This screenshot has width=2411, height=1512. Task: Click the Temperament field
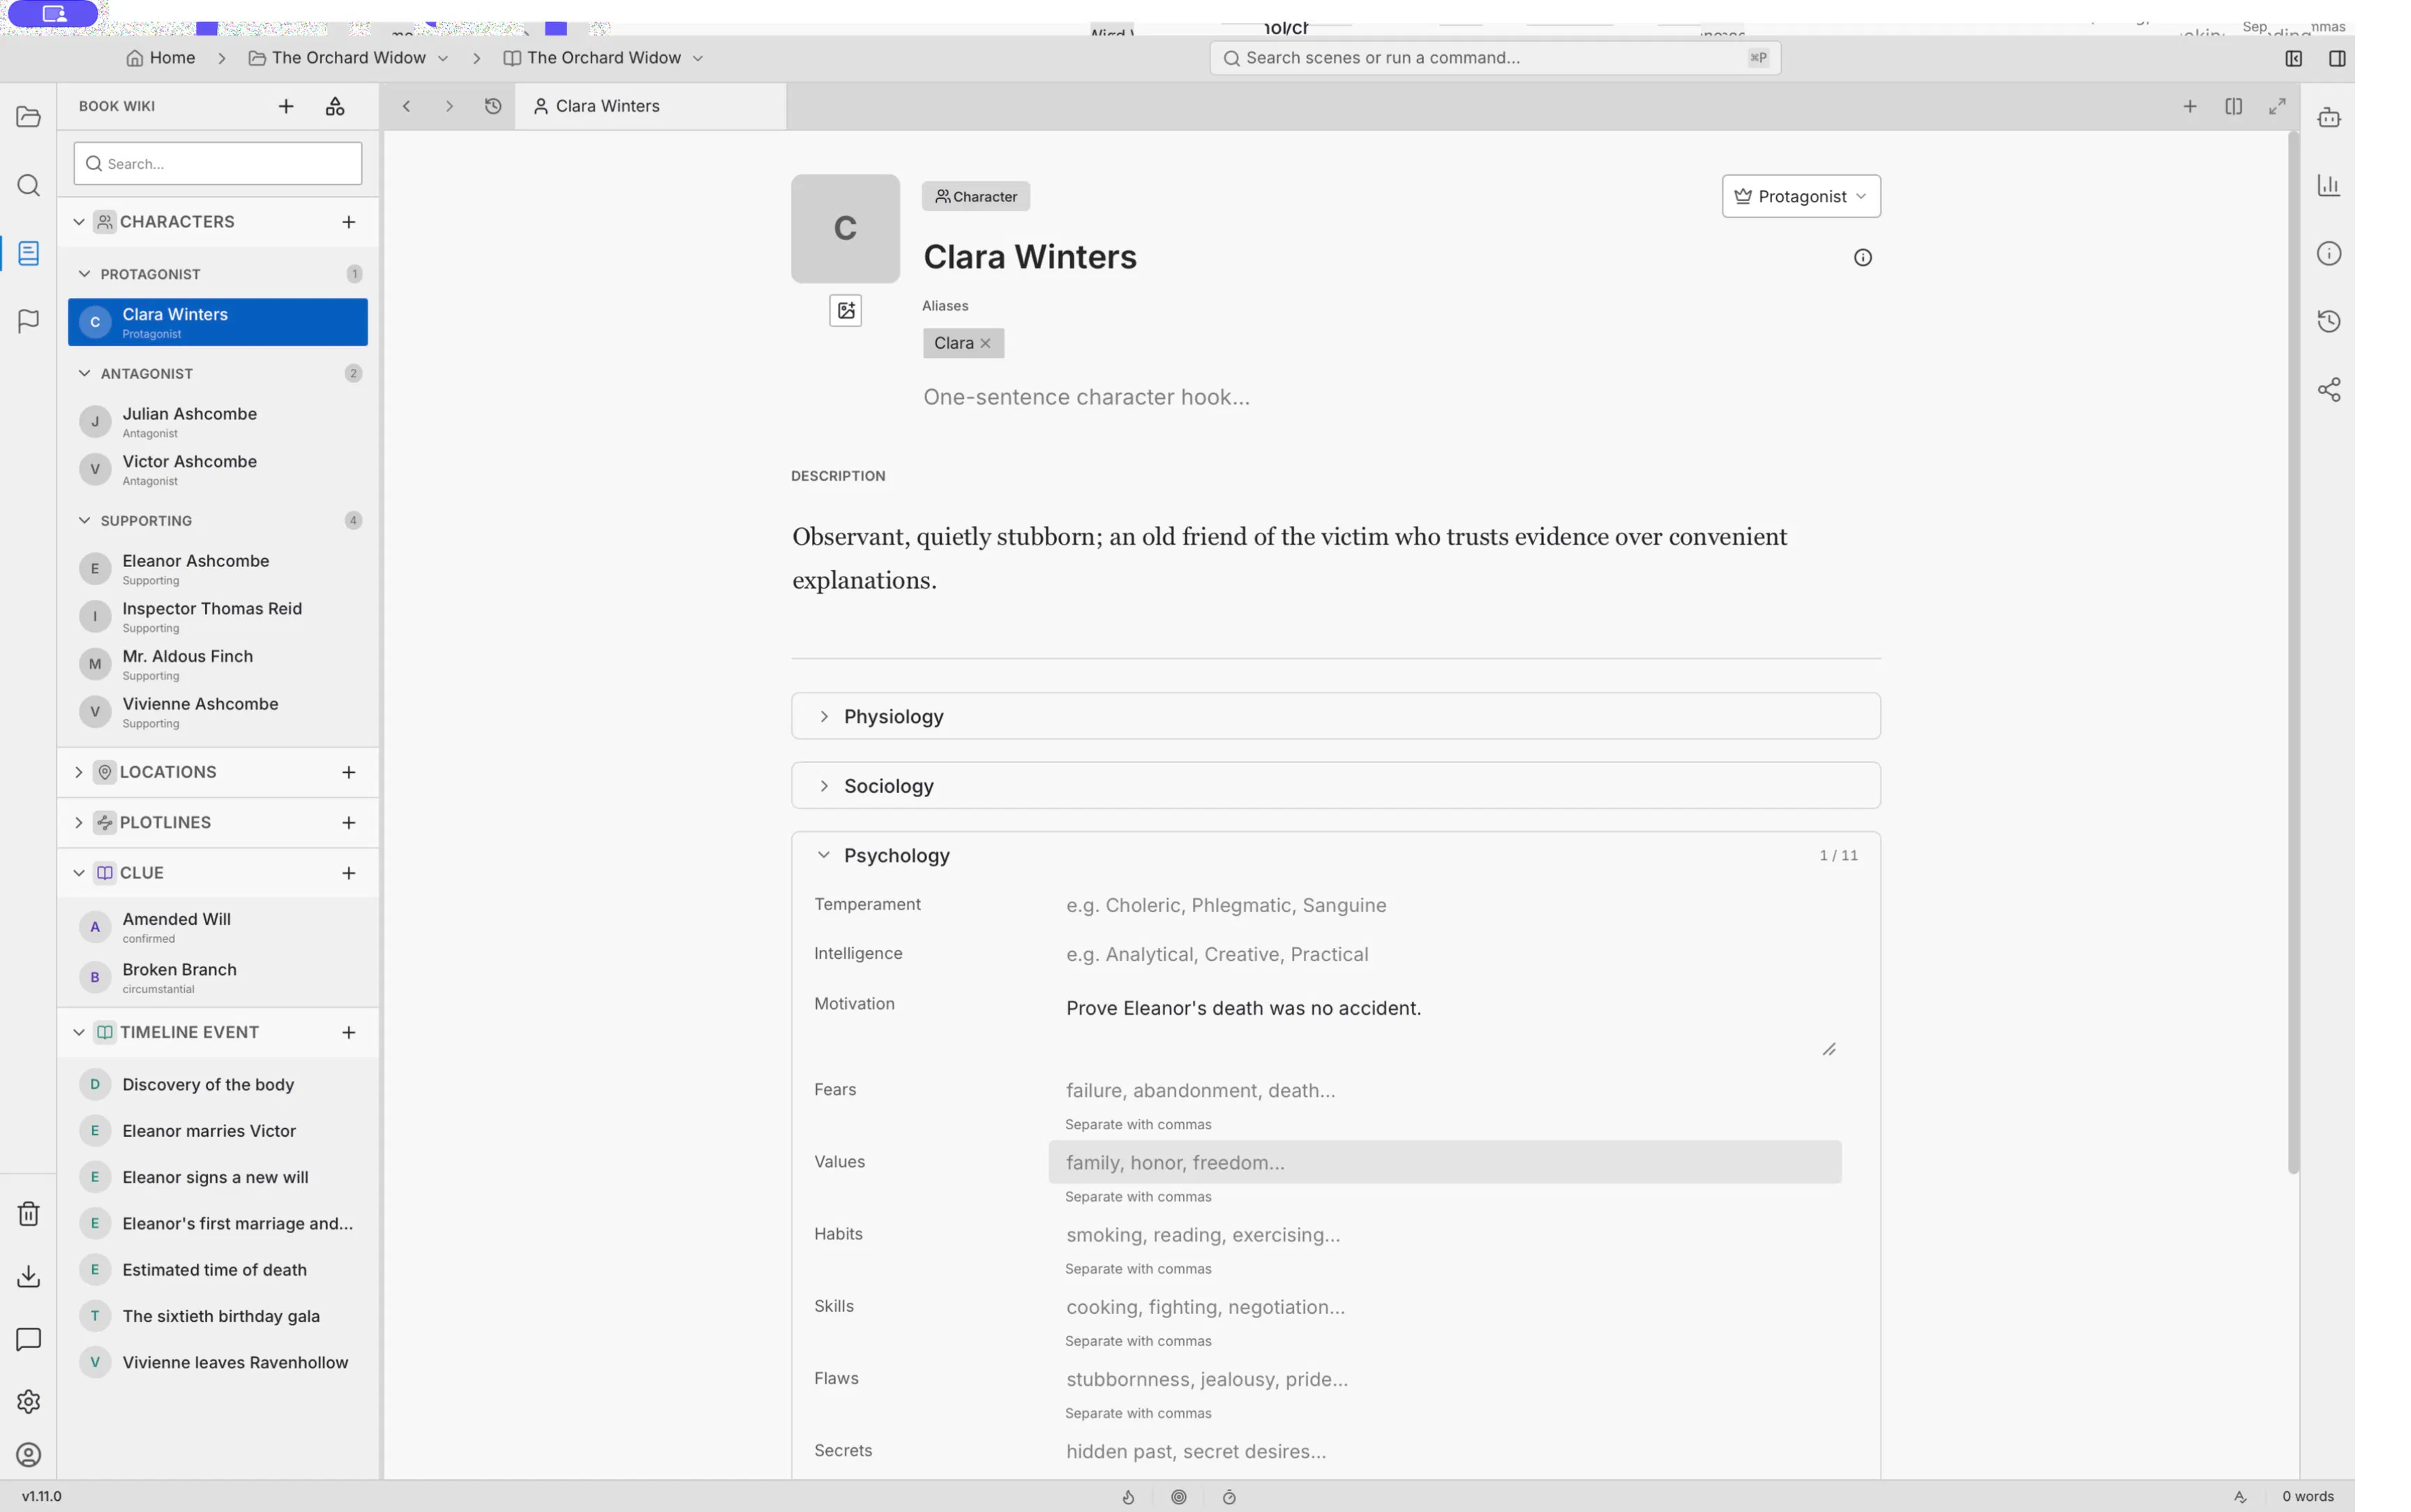[1444, 905]
